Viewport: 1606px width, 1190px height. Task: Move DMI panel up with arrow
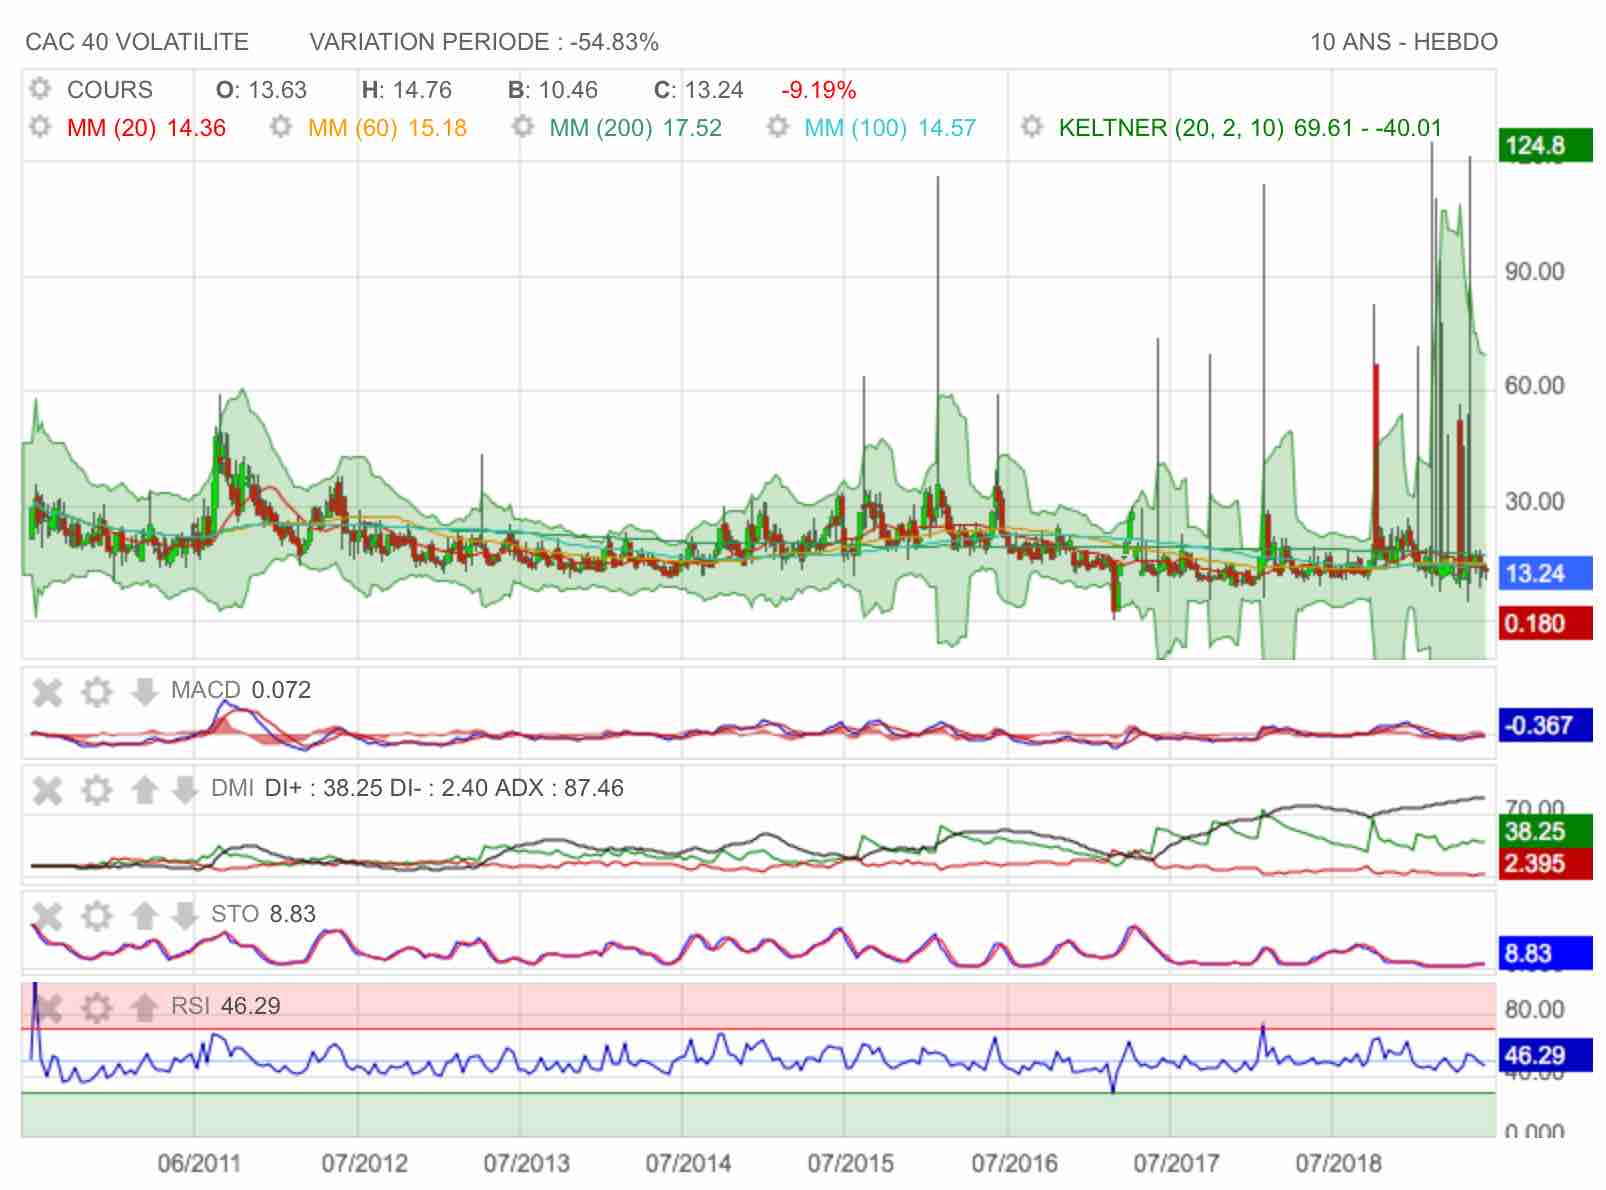(145, 790)
